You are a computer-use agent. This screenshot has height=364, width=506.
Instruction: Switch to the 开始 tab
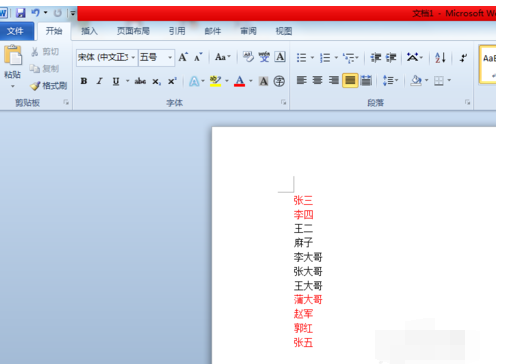[54, 31]
